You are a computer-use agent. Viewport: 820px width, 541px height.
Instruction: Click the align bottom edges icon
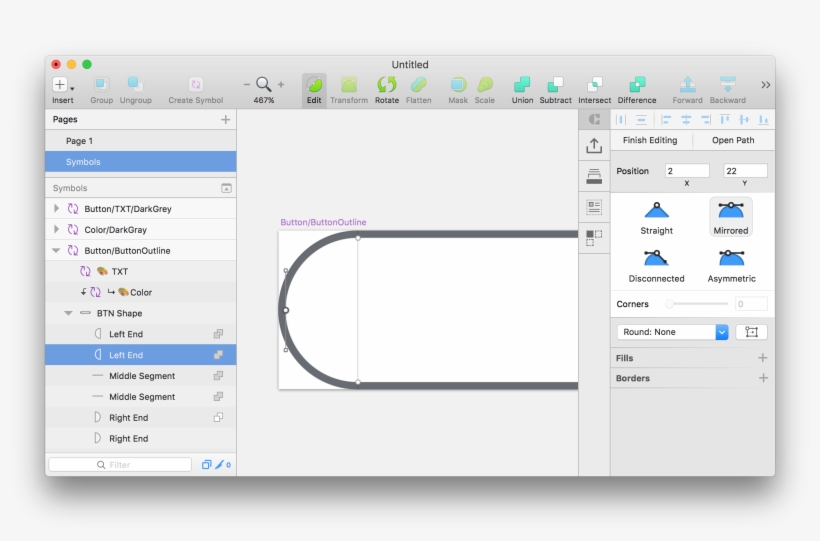click(x=764, y=120)
